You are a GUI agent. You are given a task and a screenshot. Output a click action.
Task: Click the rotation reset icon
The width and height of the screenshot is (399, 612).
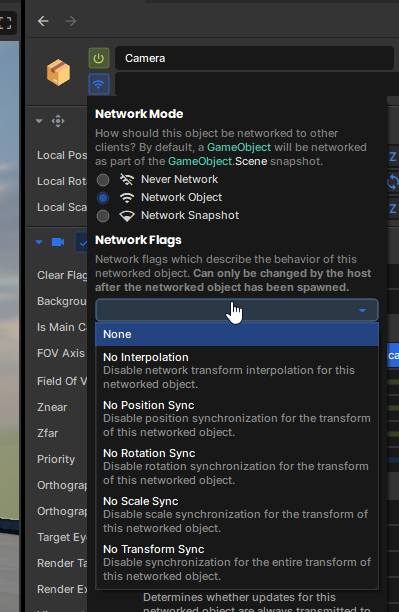[x=393, y=182]
